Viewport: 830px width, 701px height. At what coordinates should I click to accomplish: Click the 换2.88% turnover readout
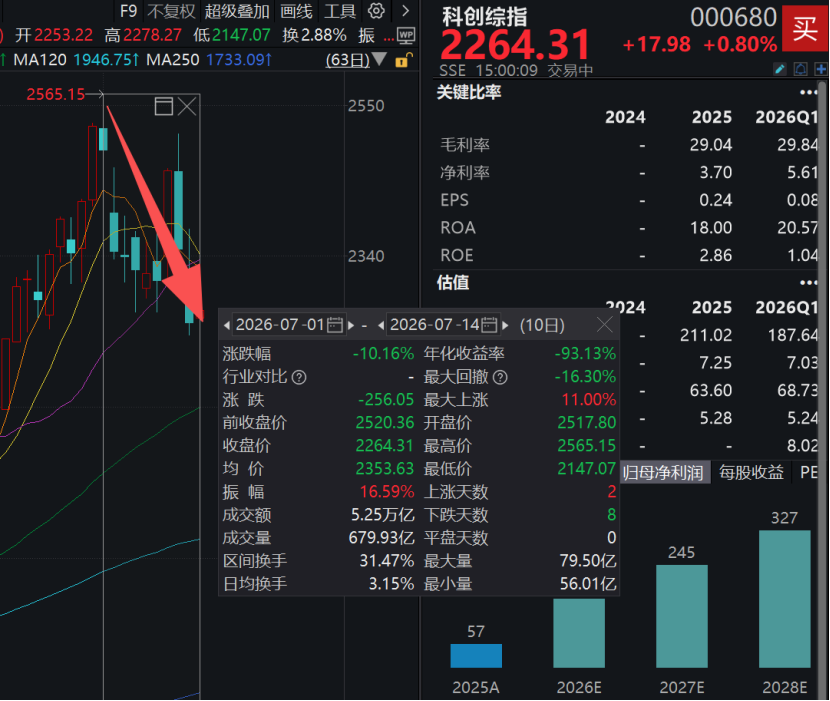point(314,35)
